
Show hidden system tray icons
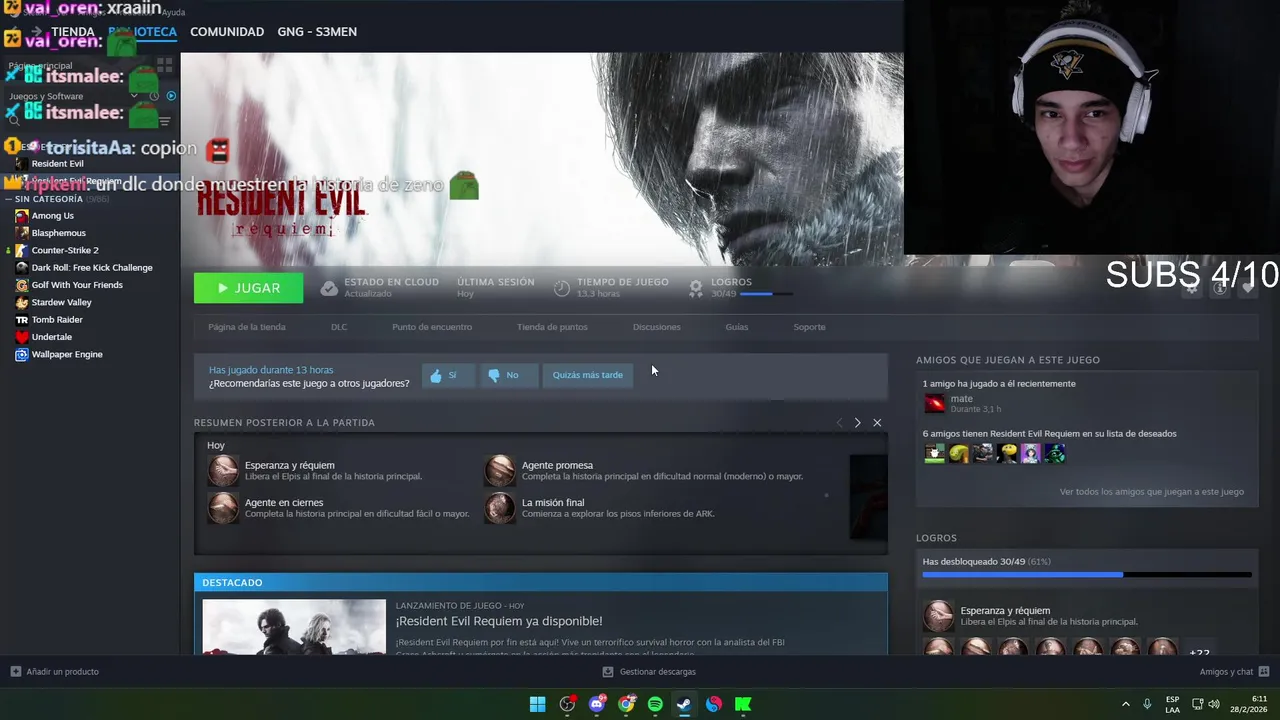tap(1126, 704)
